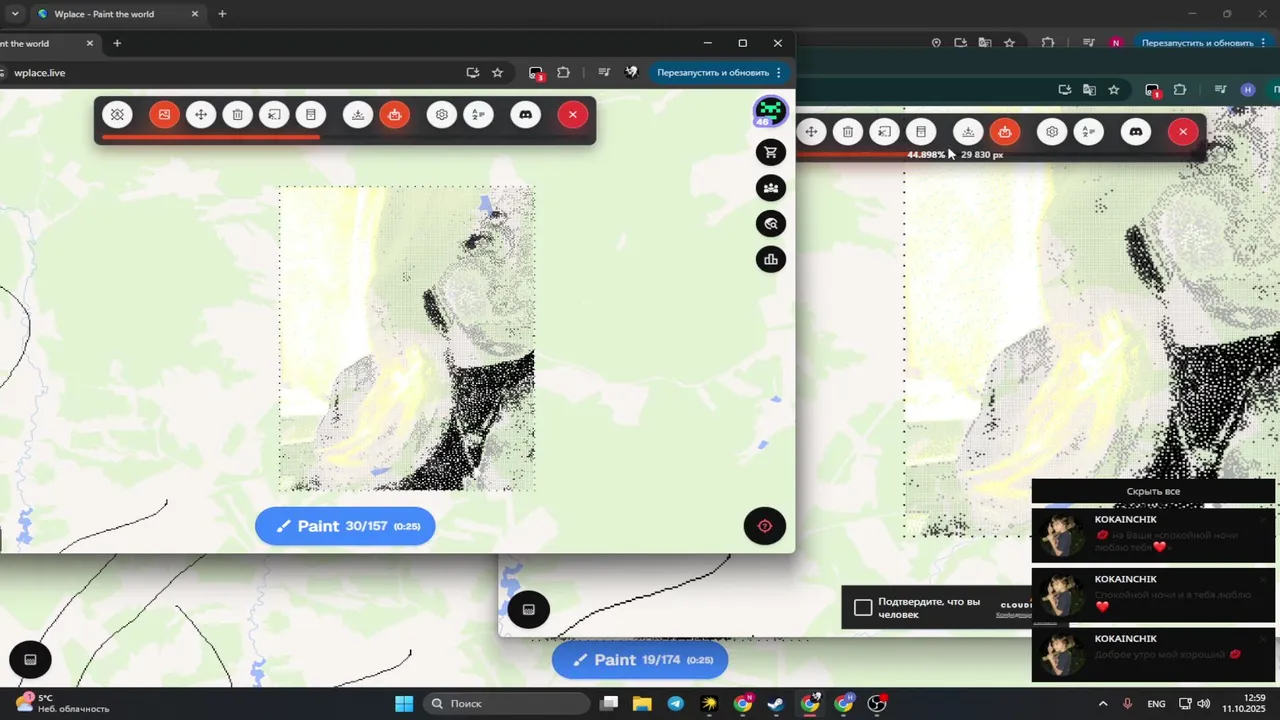The height and width of the screenshot is (720, 1280).
Task: Click 'Перезапустить и обновить' in back window
Action: pyautogui.click(x=1197, y=43)
